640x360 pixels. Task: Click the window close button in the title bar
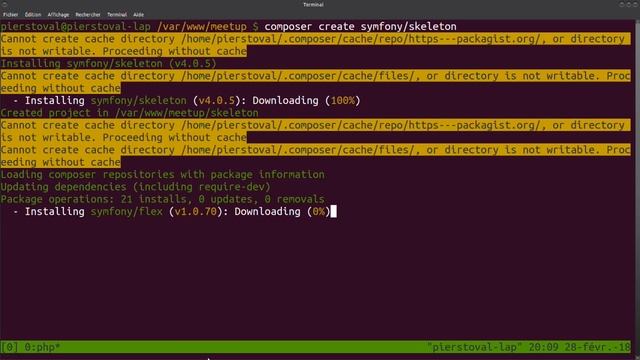pyautogui.click(x=636, y=4)
